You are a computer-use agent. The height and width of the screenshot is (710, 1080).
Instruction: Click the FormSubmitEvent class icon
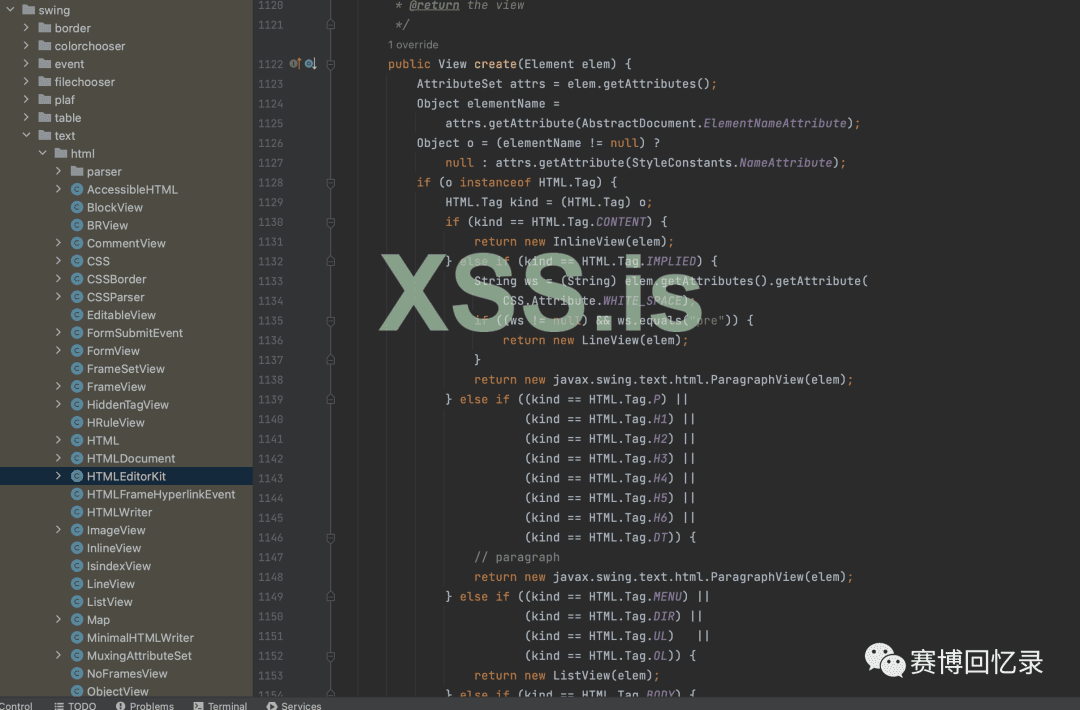pos(77,333)
